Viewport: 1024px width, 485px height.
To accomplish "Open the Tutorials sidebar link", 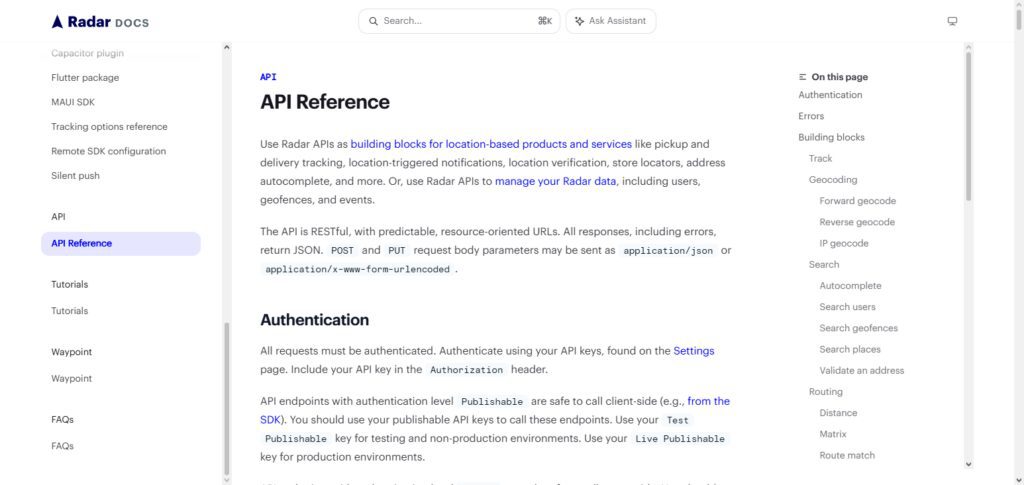I will [69, 311].
